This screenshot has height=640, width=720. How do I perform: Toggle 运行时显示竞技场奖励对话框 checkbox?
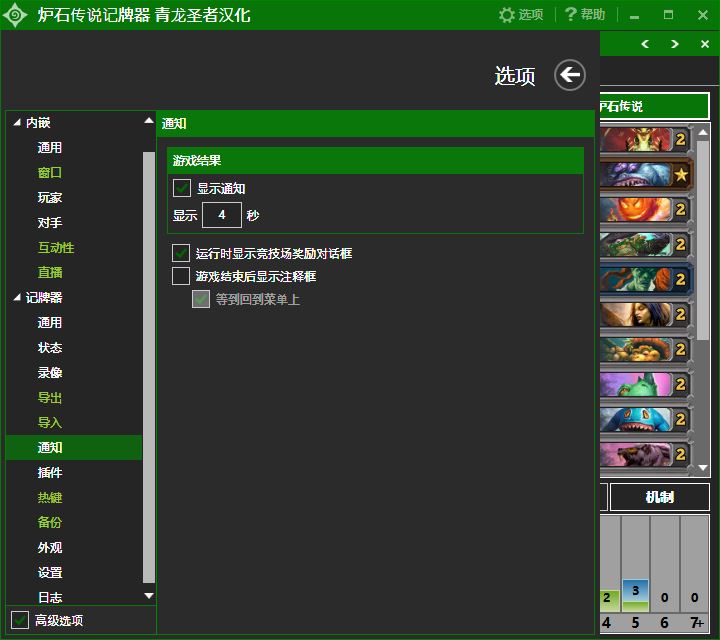click(180, 253)
